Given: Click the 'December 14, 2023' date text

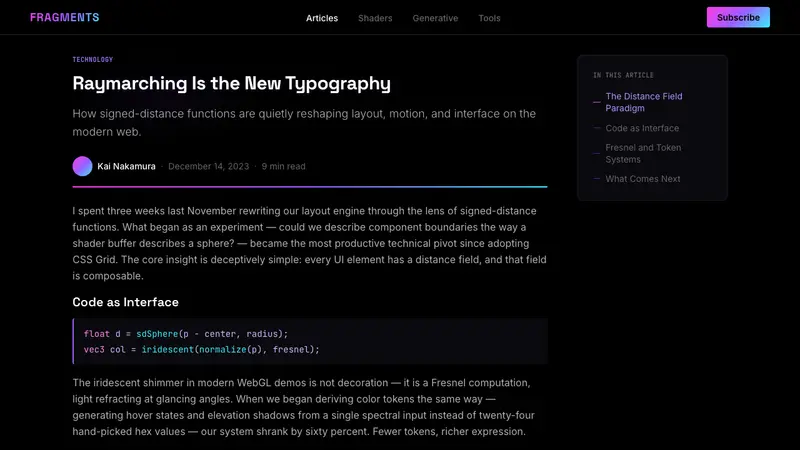Looking at the screenshot, I should [x=209, y=166].
